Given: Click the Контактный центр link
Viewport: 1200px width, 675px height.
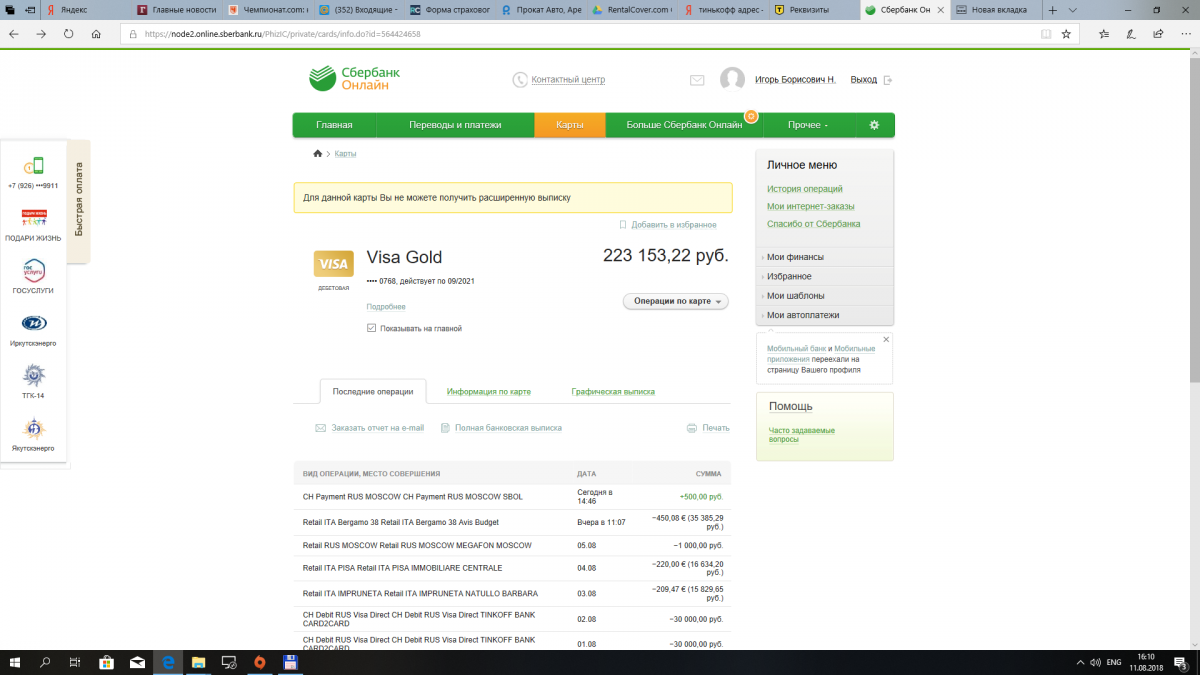Looking at the screenshot, I should (x=568, y=80).
